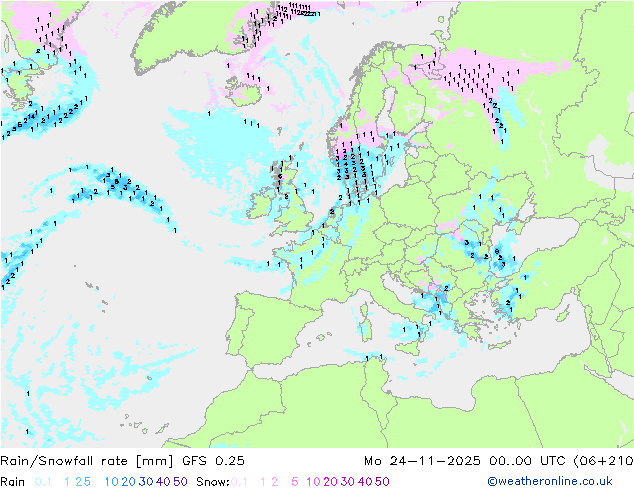The image size is (634, 490).
Task: Choose the rain legend 30 value
Action: [146, 482]
